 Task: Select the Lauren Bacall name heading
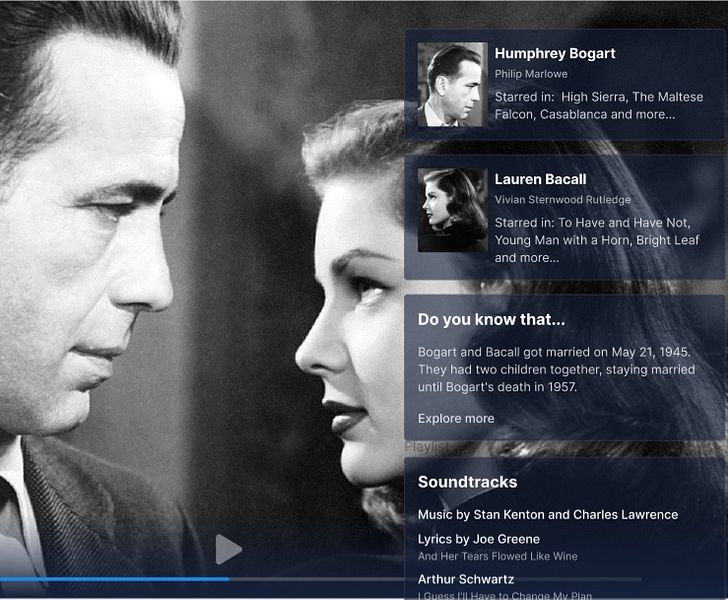(540, 179)
